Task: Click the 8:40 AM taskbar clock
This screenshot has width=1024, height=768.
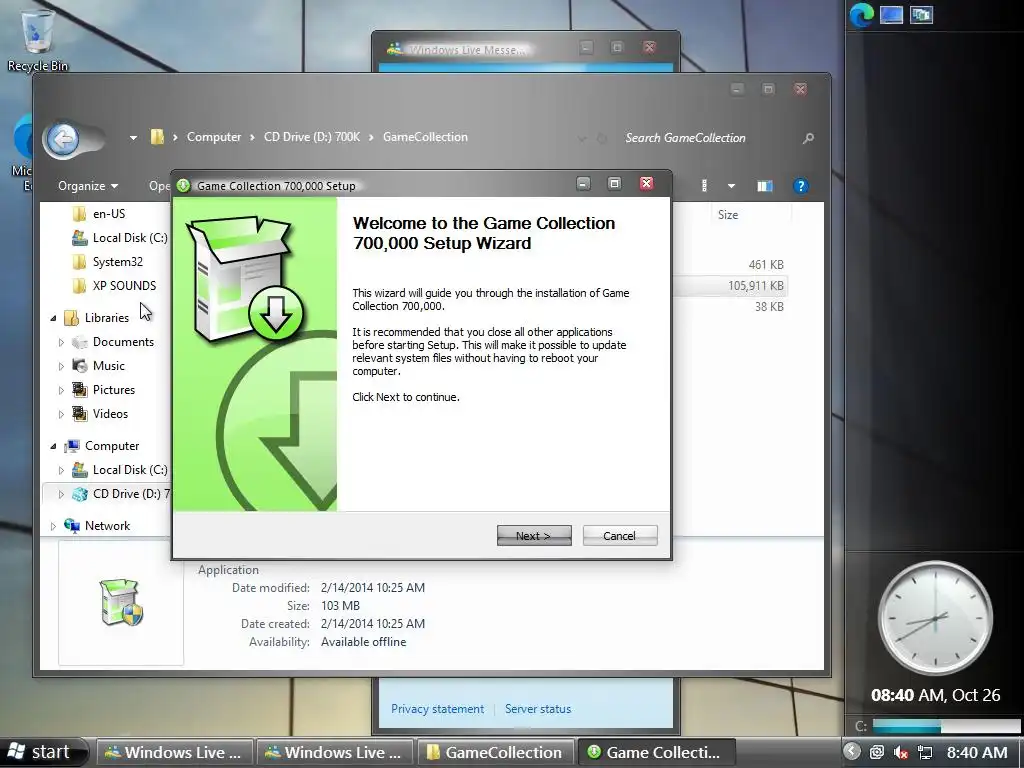Action: coord(977,752)
